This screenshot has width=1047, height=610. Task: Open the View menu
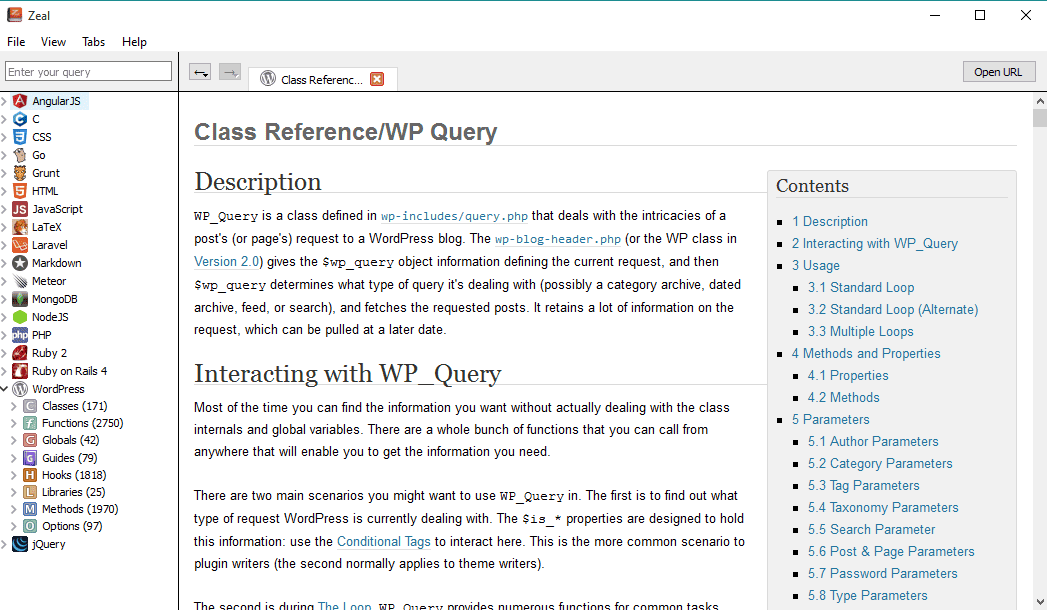pos(53,41)
